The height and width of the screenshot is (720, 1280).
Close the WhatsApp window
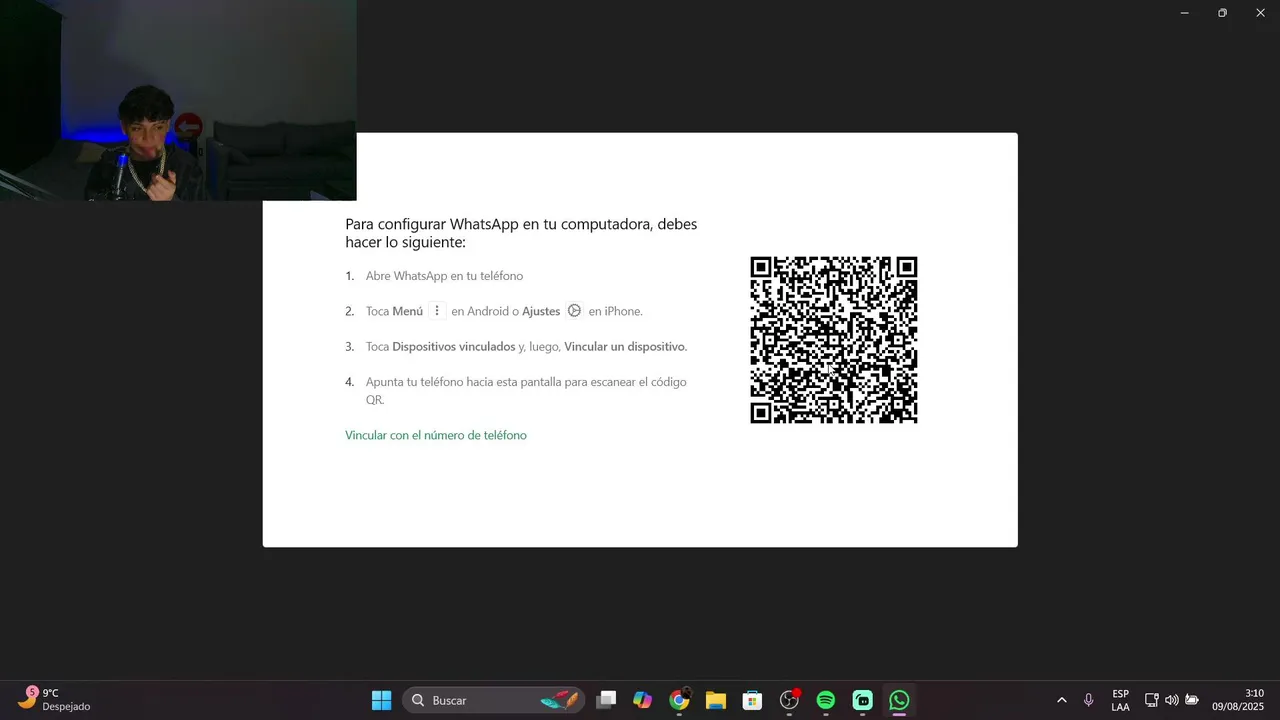(x=1260, y=13)
